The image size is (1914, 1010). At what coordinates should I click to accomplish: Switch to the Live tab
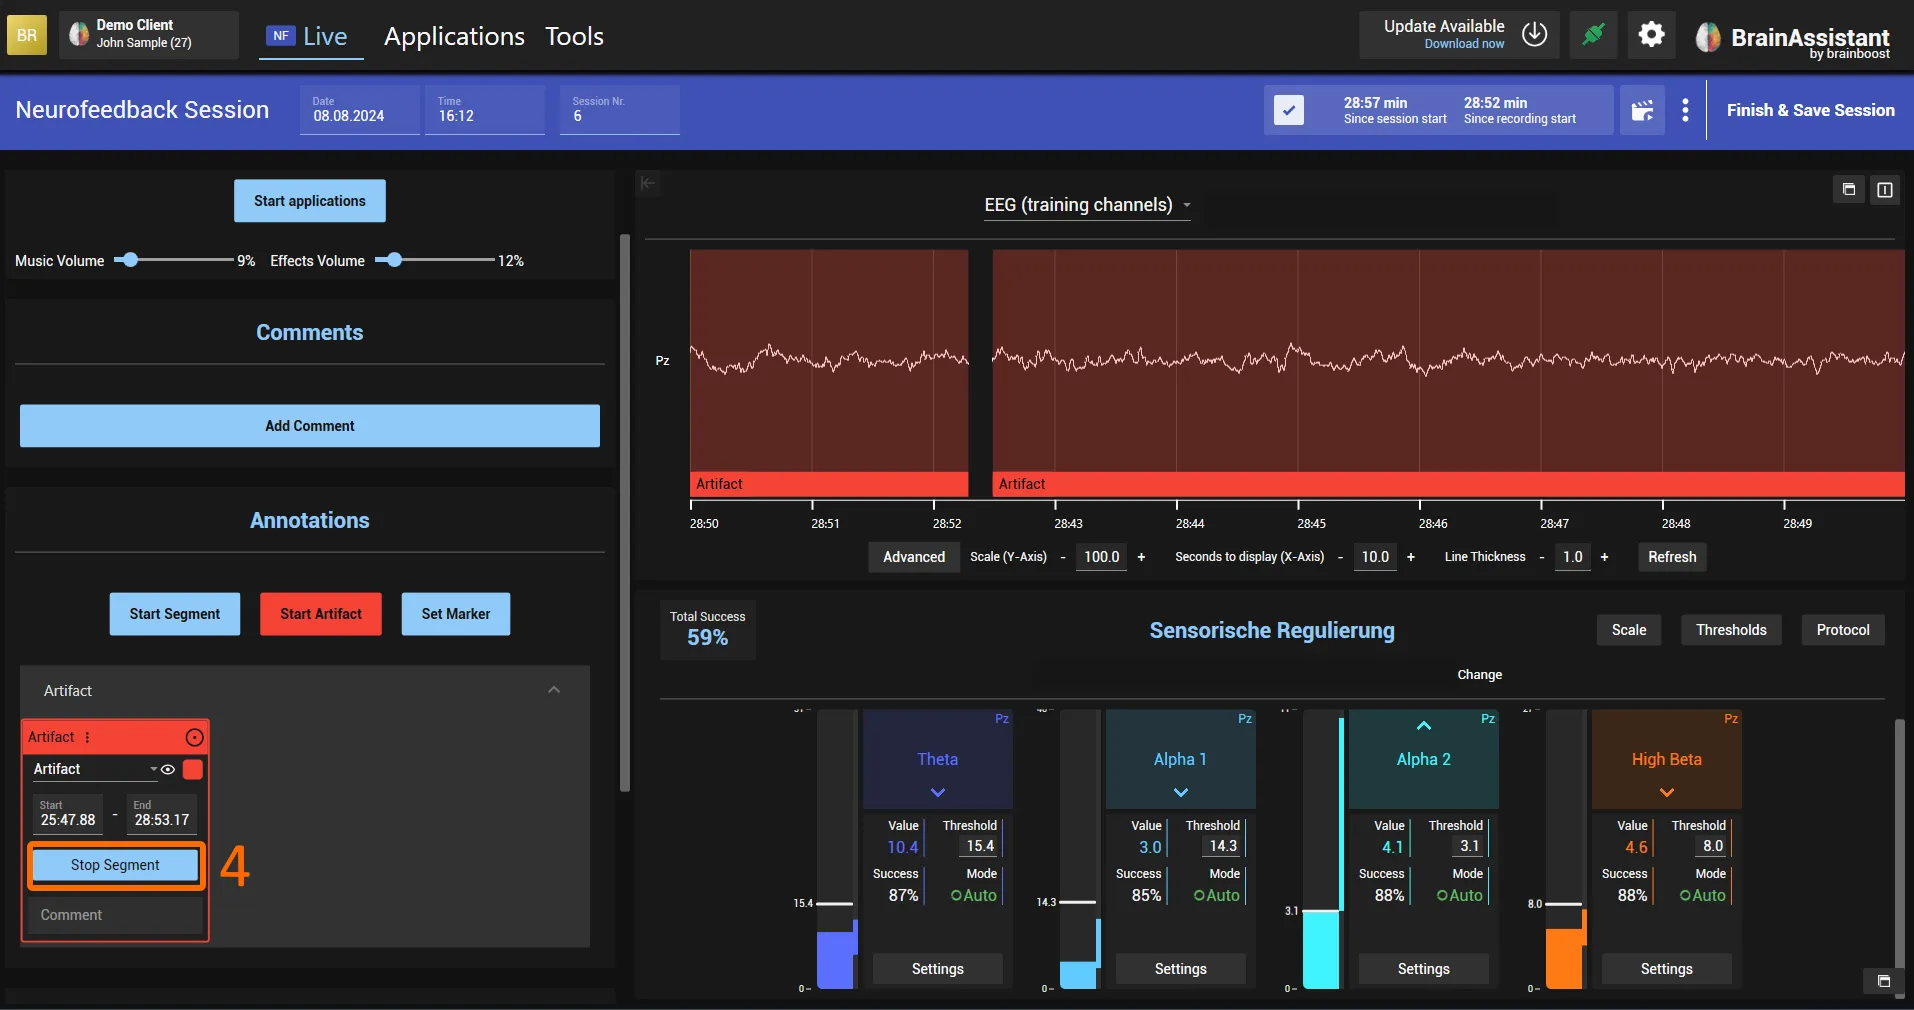pos(310,37)
